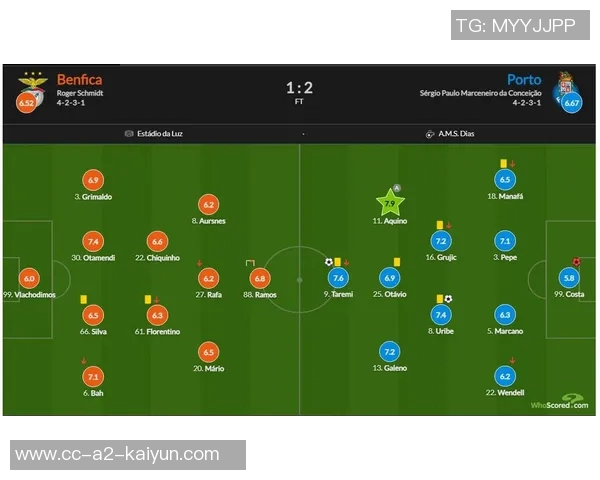
Task: Select goalkeeper Vlachodimos's rating circle
Action: (28, 279)
